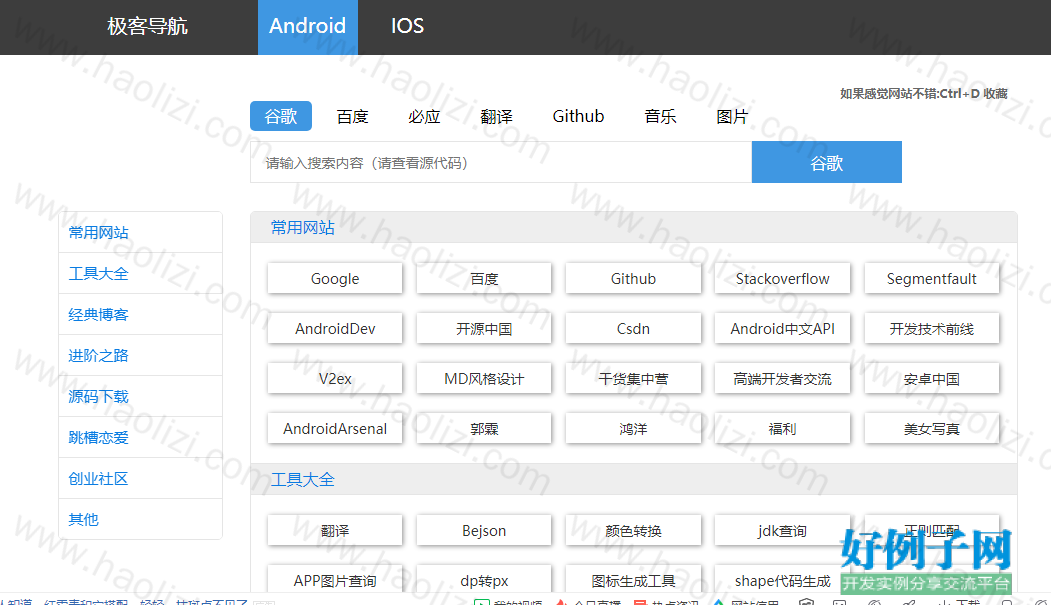Open the 福利 site button
The width and height of the screenshot is (1051, 605).
click(x=782, y=429)
